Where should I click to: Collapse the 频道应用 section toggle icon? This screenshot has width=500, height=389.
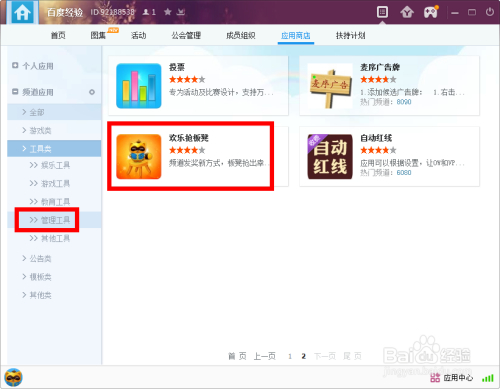pyautogui.click(x=15, y=91)
